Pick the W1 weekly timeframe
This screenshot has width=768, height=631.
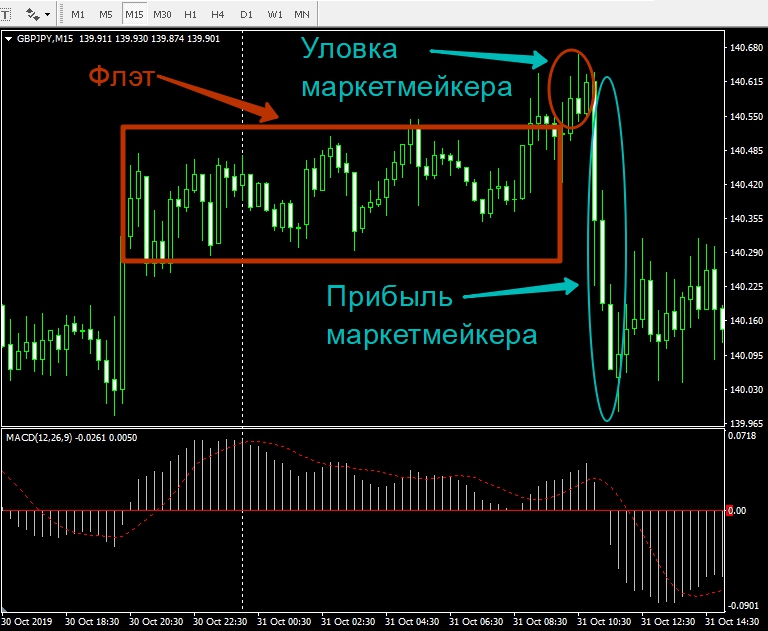pyautogui.click(x=273, y=14)
